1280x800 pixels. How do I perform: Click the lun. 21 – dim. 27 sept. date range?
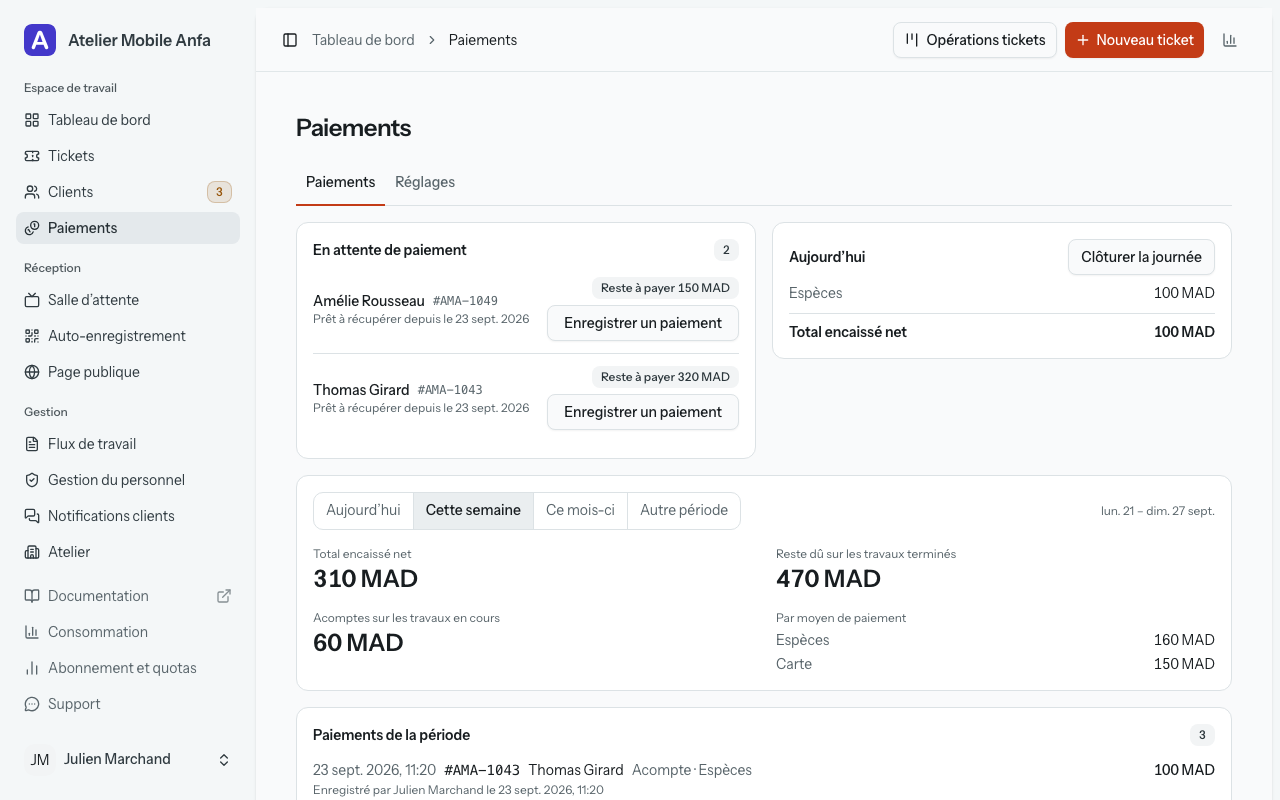click(1158, 511)
